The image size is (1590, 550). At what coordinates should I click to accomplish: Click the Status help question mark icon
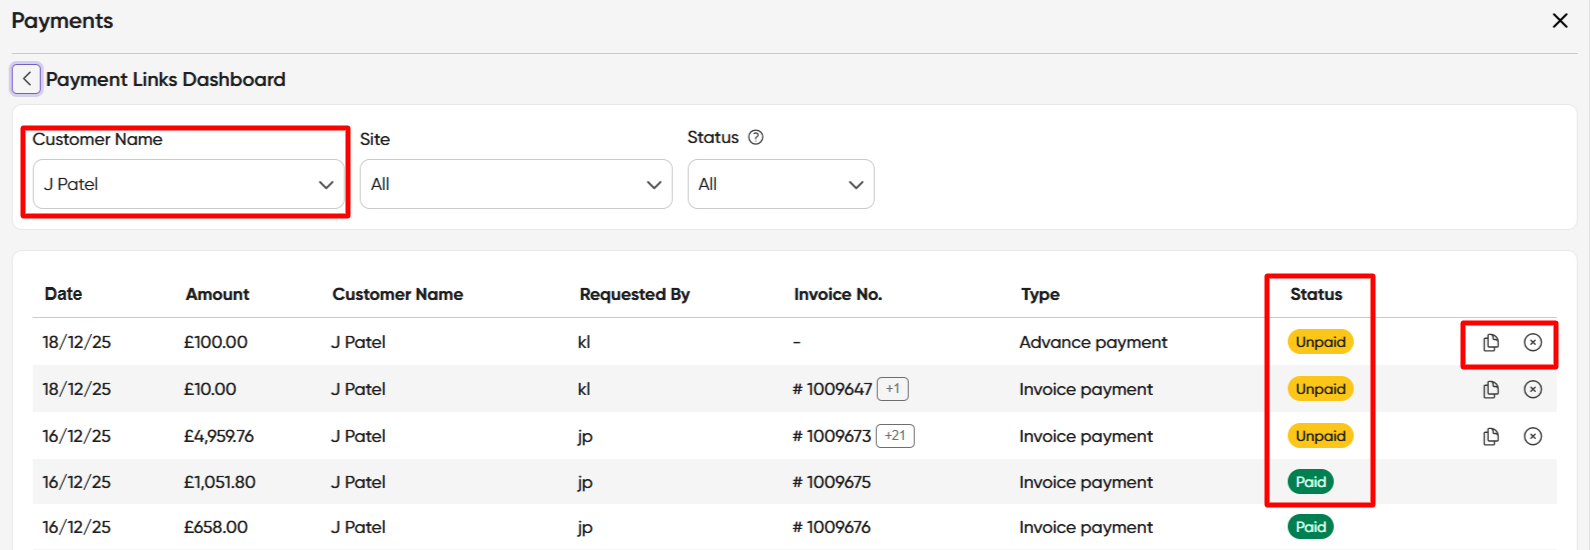click(756, 138)
